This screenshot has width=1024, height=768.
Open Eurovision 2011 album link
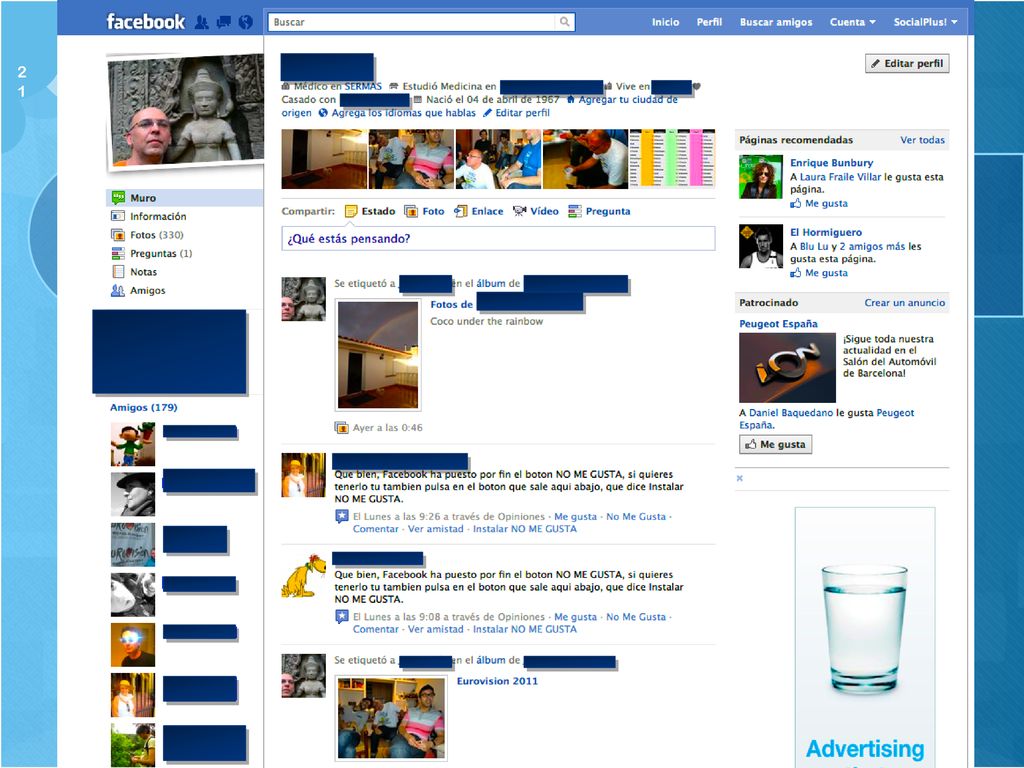[x=497, y=681]
